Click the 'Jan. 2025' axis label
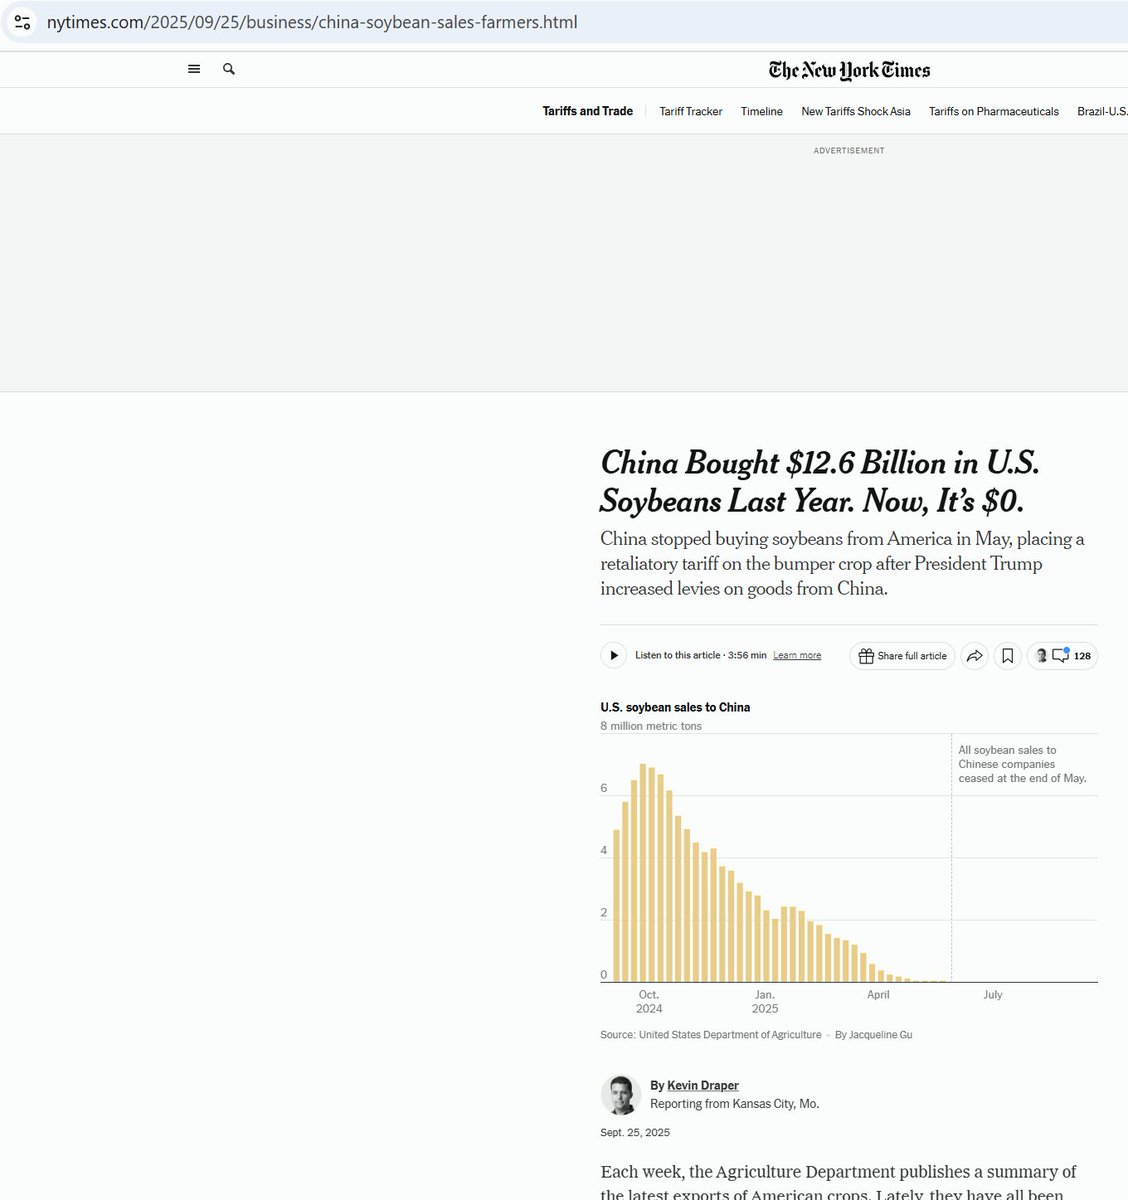Screen dimensions: 1128x1200 point(765,1002)
